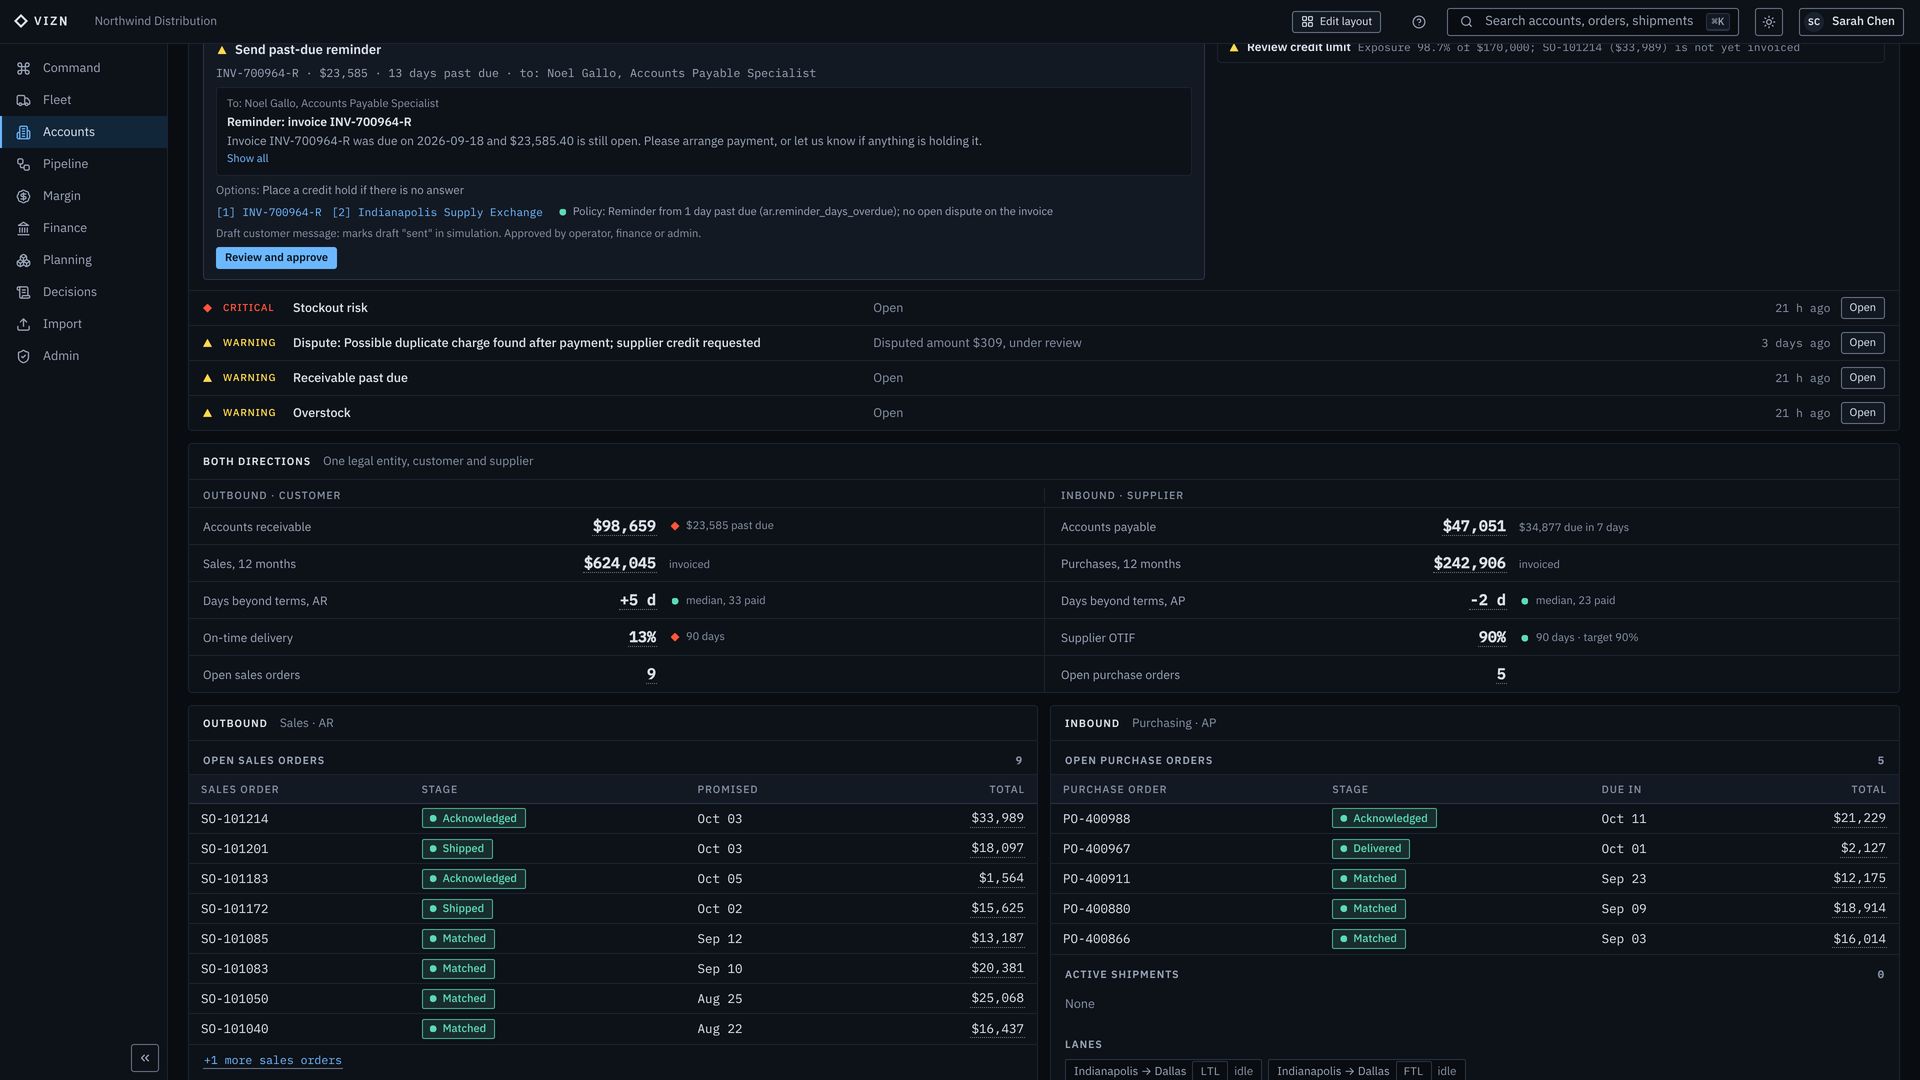Click the help question mark icon
The image size is (1920, 1080).
1418,22
